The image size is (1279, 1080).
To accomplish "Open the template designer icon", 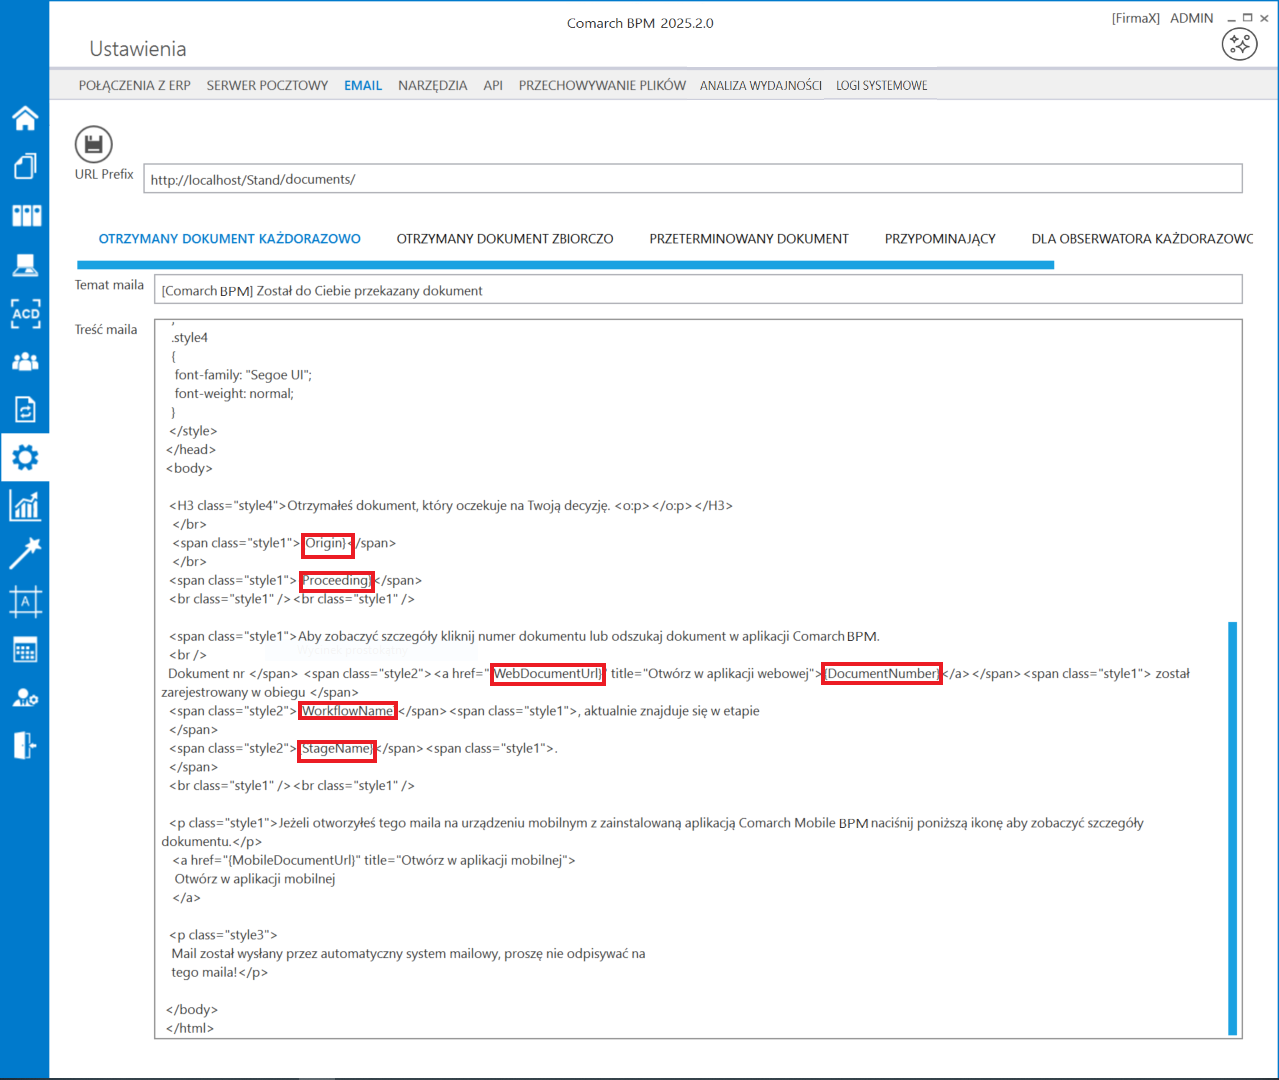I will point(25,601).
